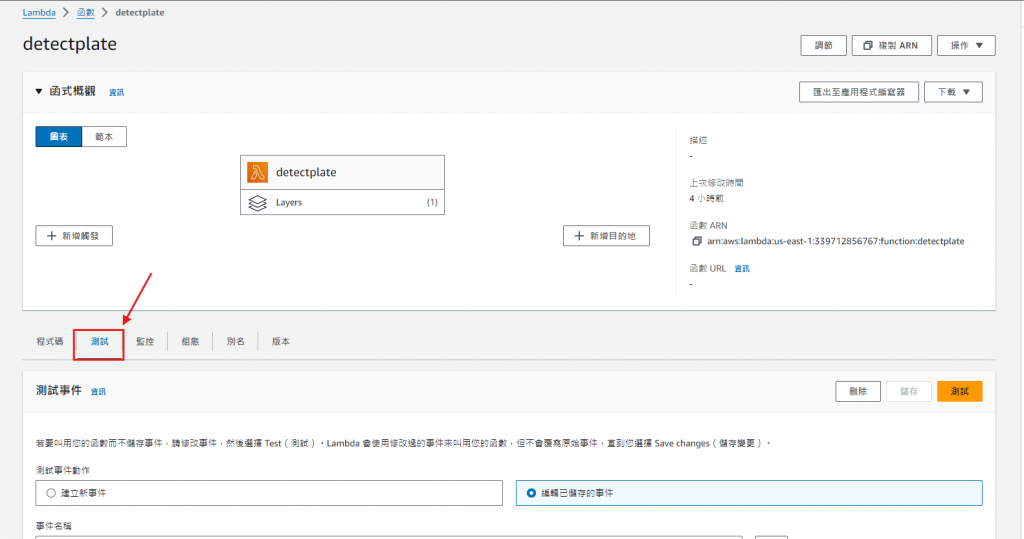
Task: Click the 新增目的地 button
Action: 606,236
